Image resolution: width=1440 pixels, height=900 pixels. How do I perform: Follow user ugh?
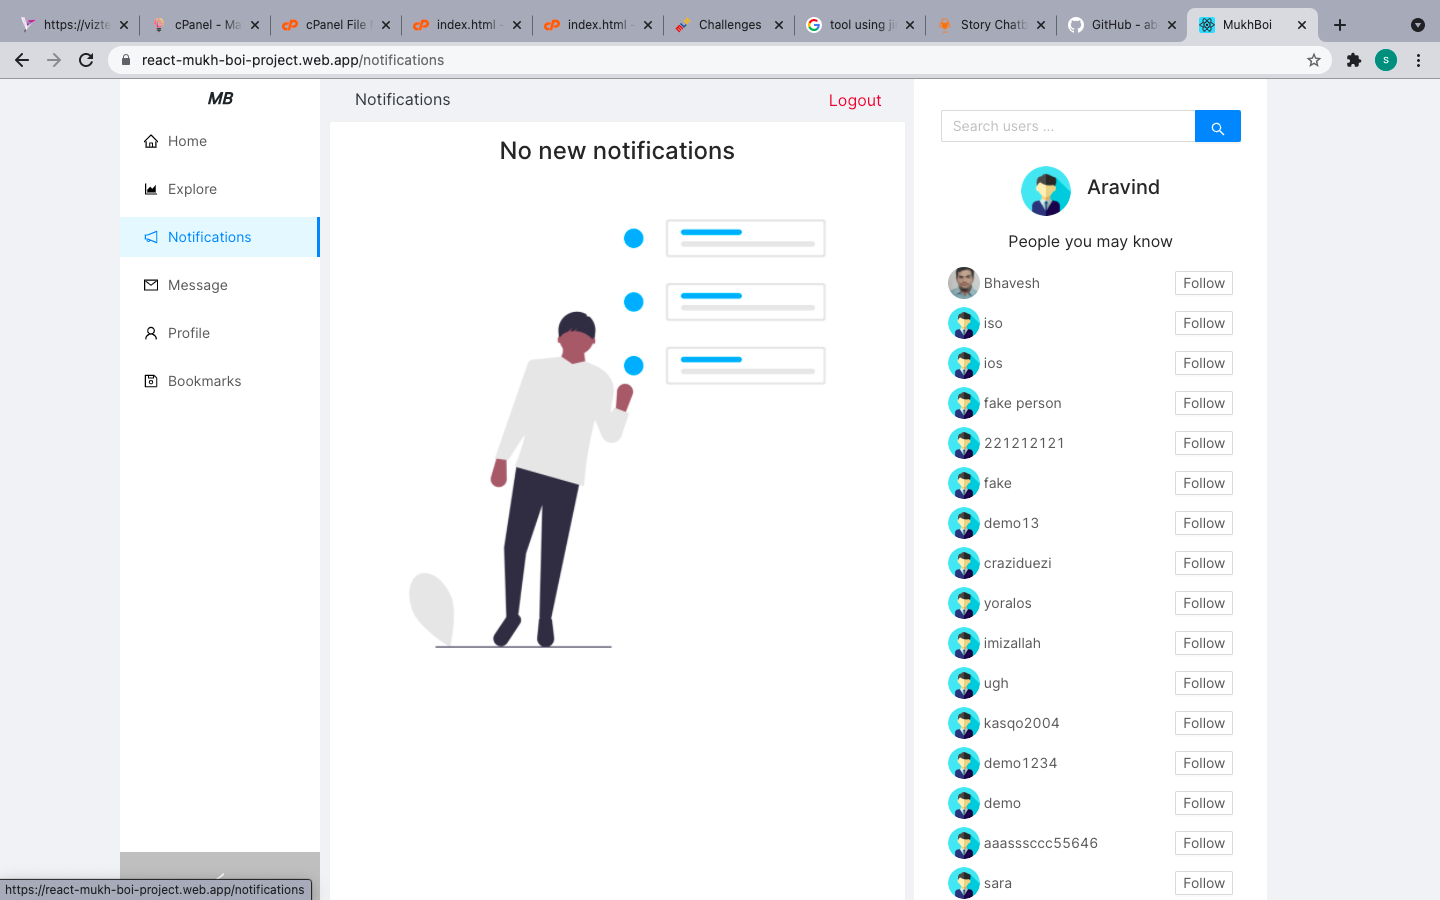click(1204, 683)
